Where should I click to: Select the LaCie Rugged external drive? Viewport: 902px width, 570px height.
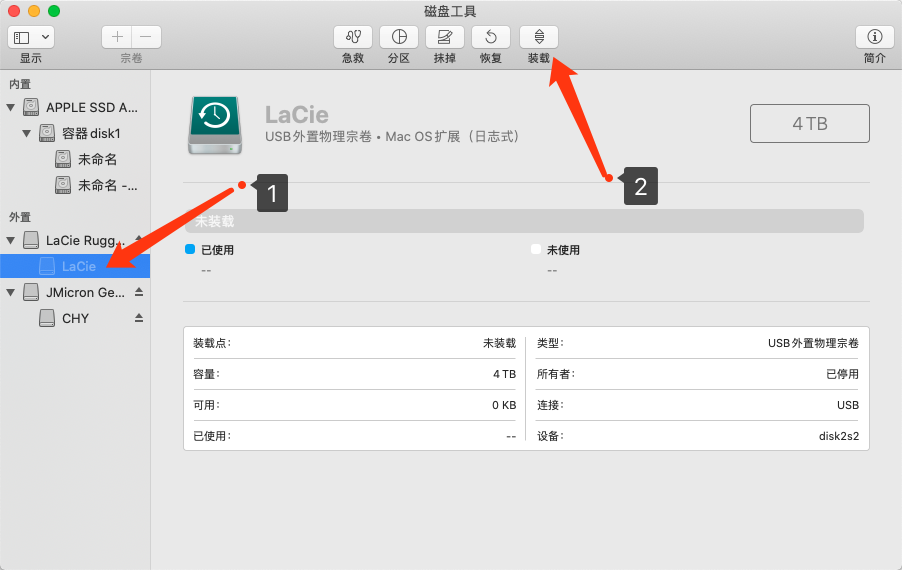coord(75,240)
